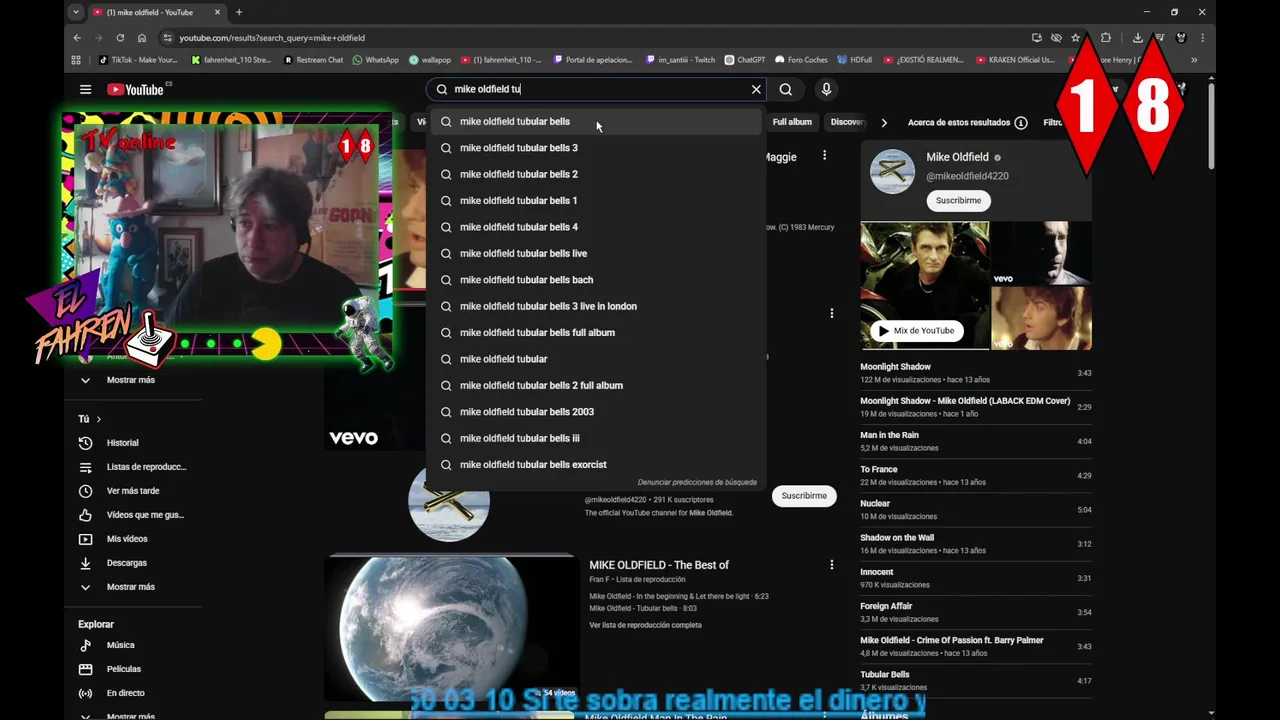
Task: Click Suscribirme next to the 291 K subscribers channel
Action: pos(804,496)
